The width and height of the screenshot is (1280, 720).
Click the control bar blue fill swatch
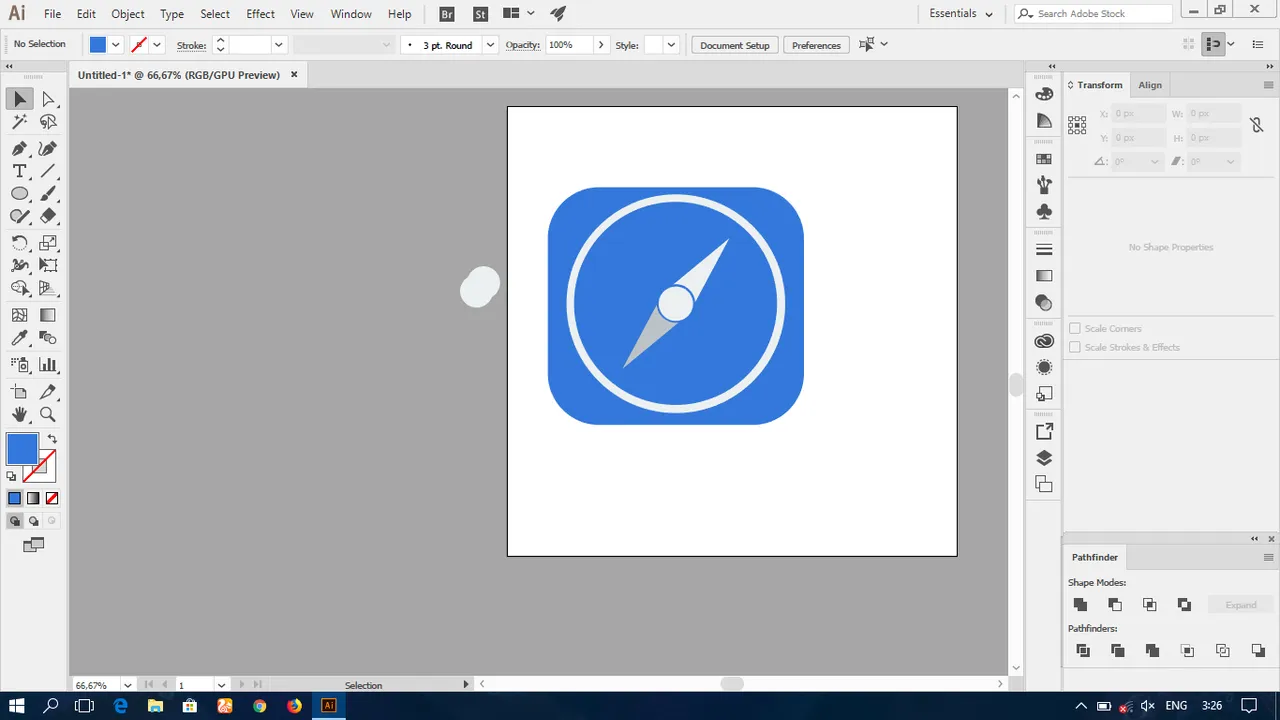[98, 45]
